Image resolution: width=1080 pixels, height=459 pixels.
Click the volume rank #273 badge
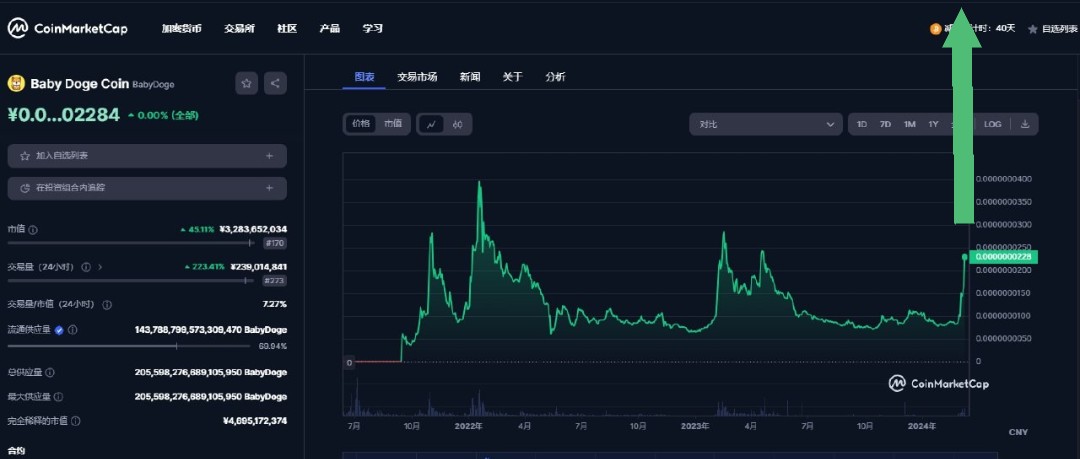[x=276, y=281]
